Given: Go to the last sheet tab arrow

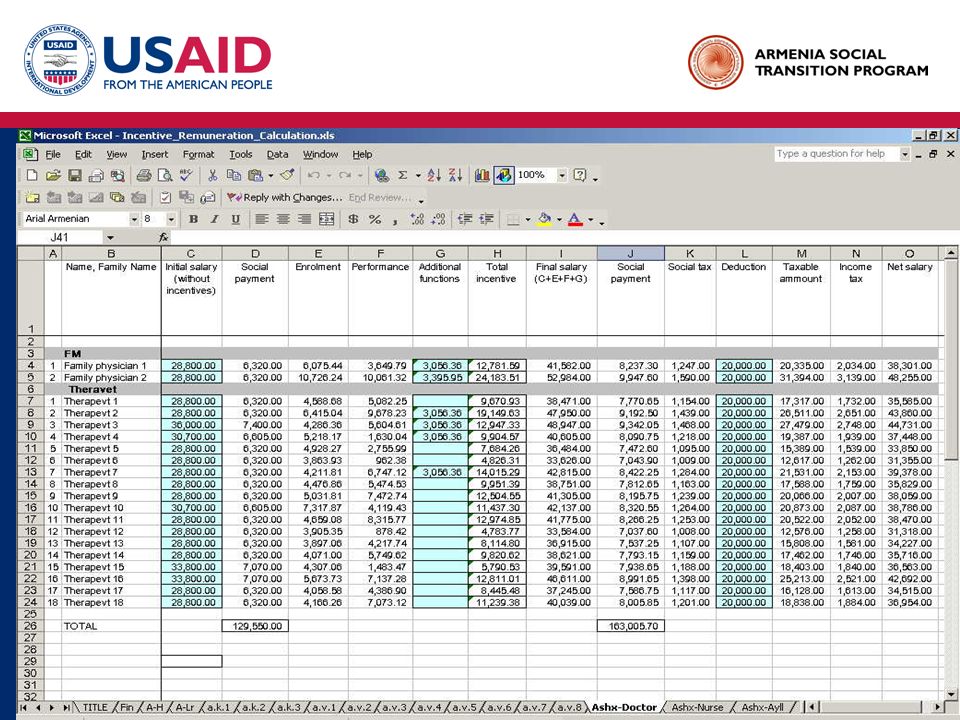Looking at the screenshot, I should tap(66, 707).
